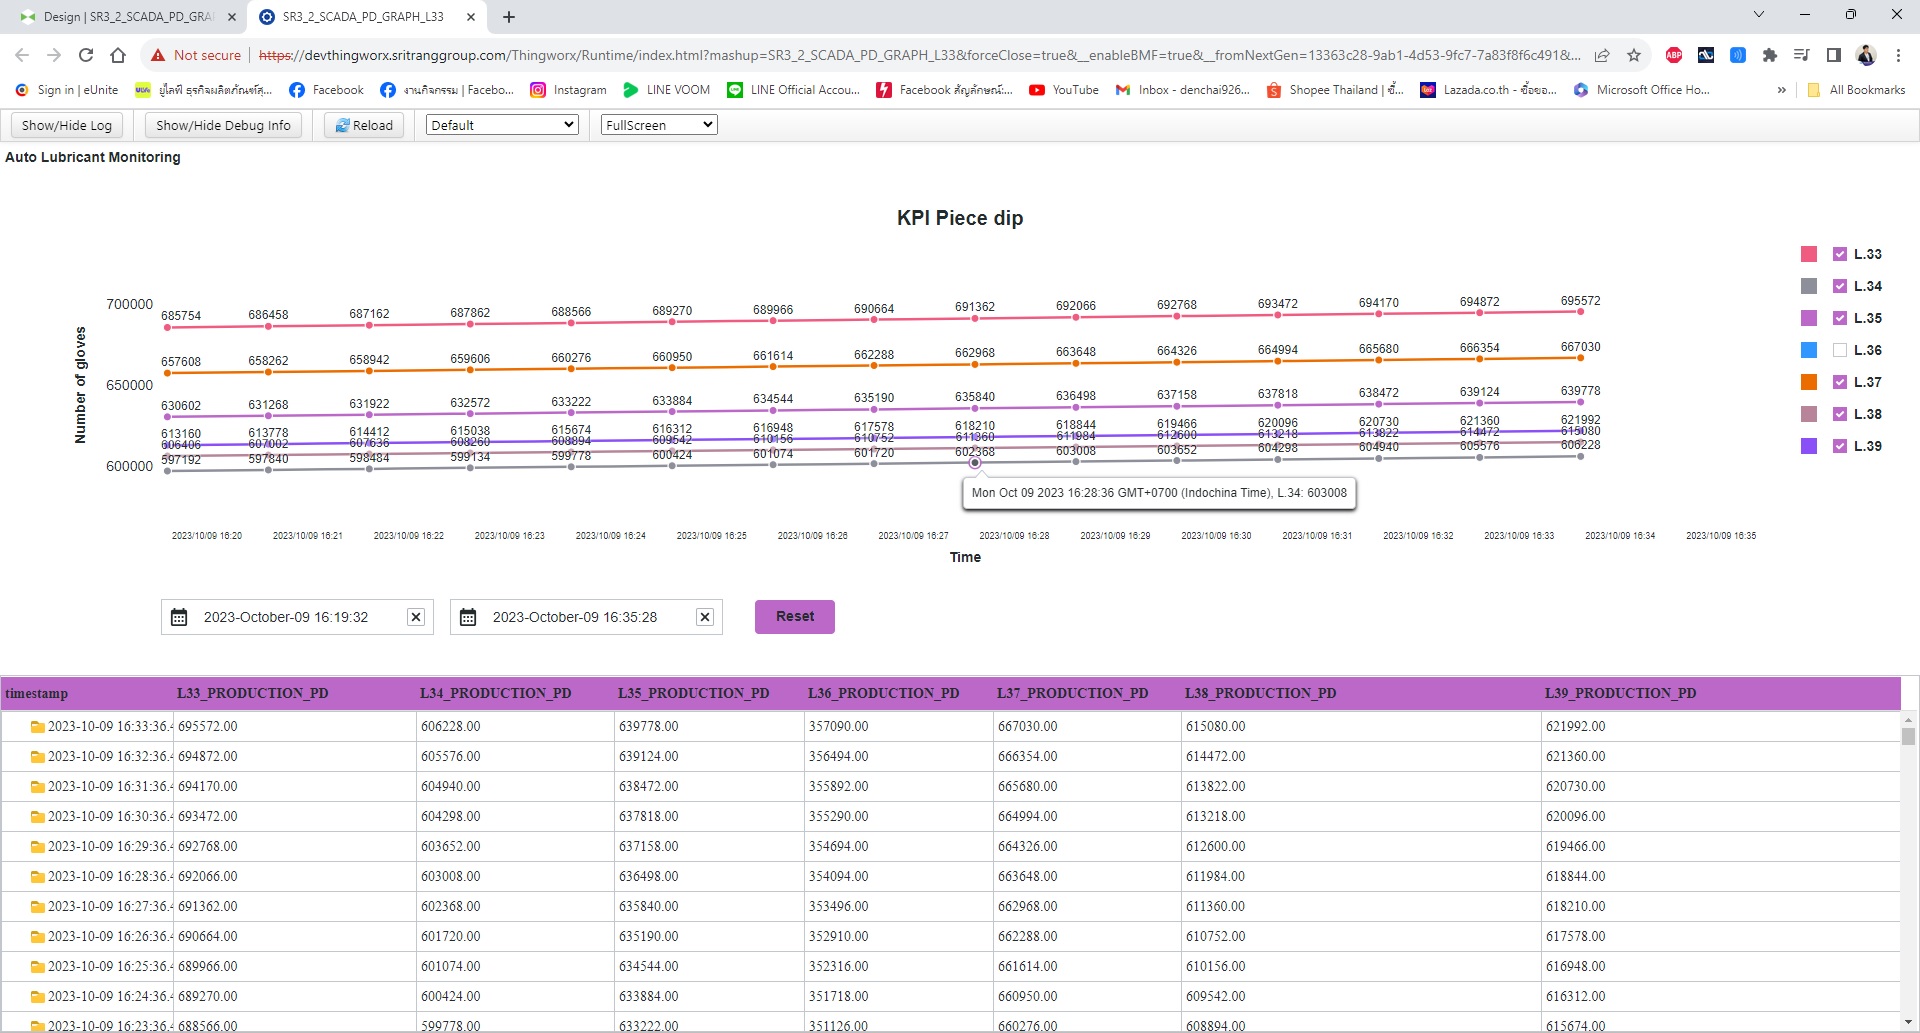Expand the hidden bookmarks chevron
This screenshot has height=1033, width=1920.
1781,90
